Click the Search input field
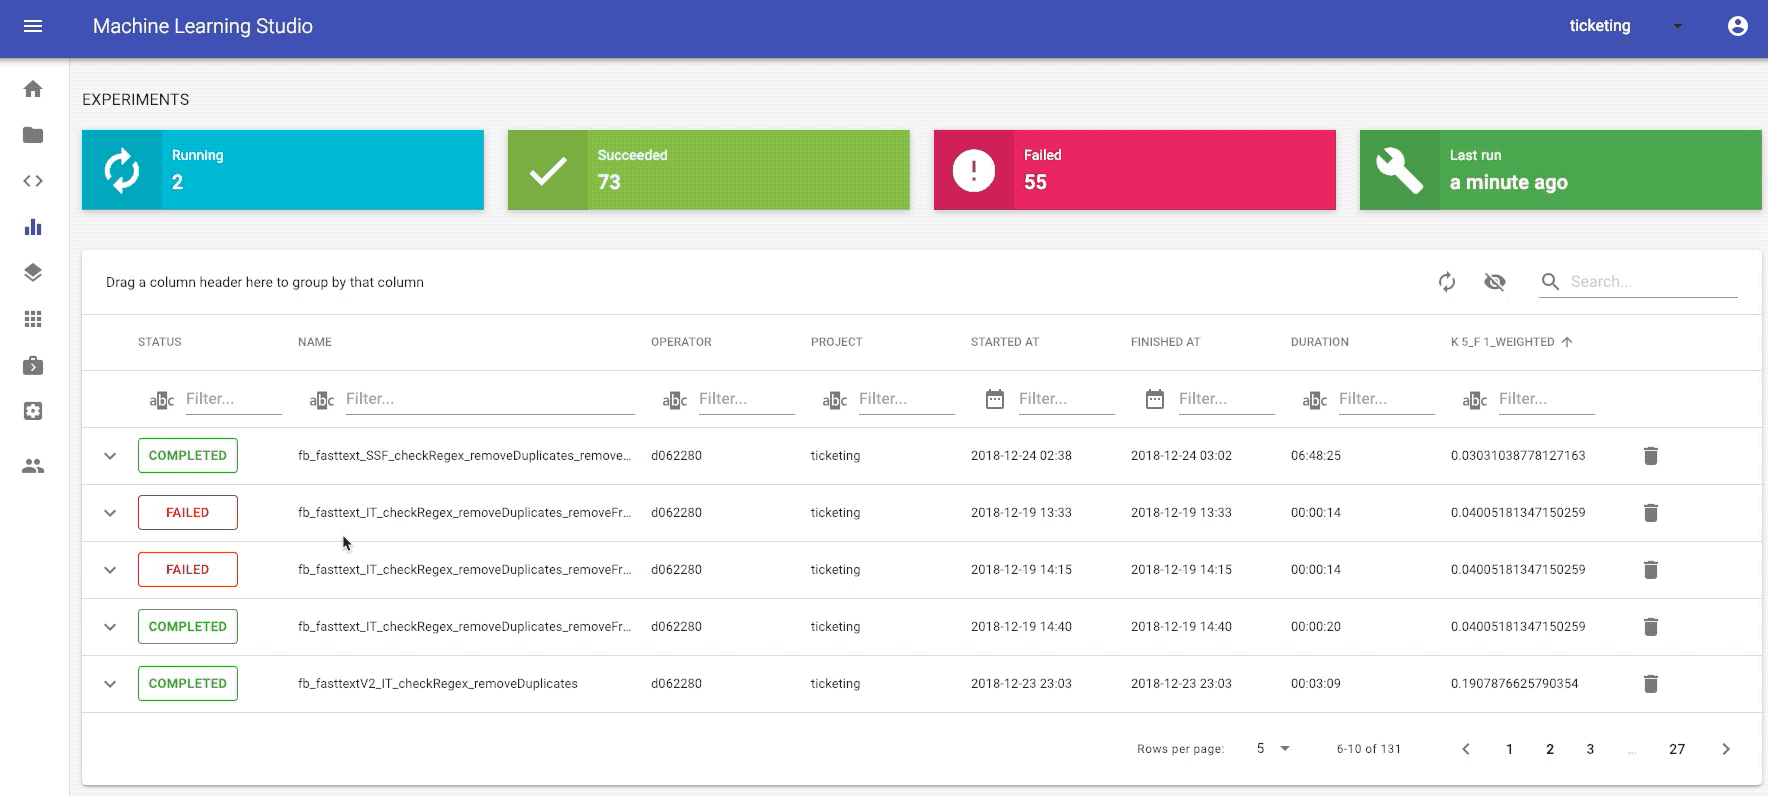The width and height of the screenshot is (1768, 796). (x=1651, y=282)
